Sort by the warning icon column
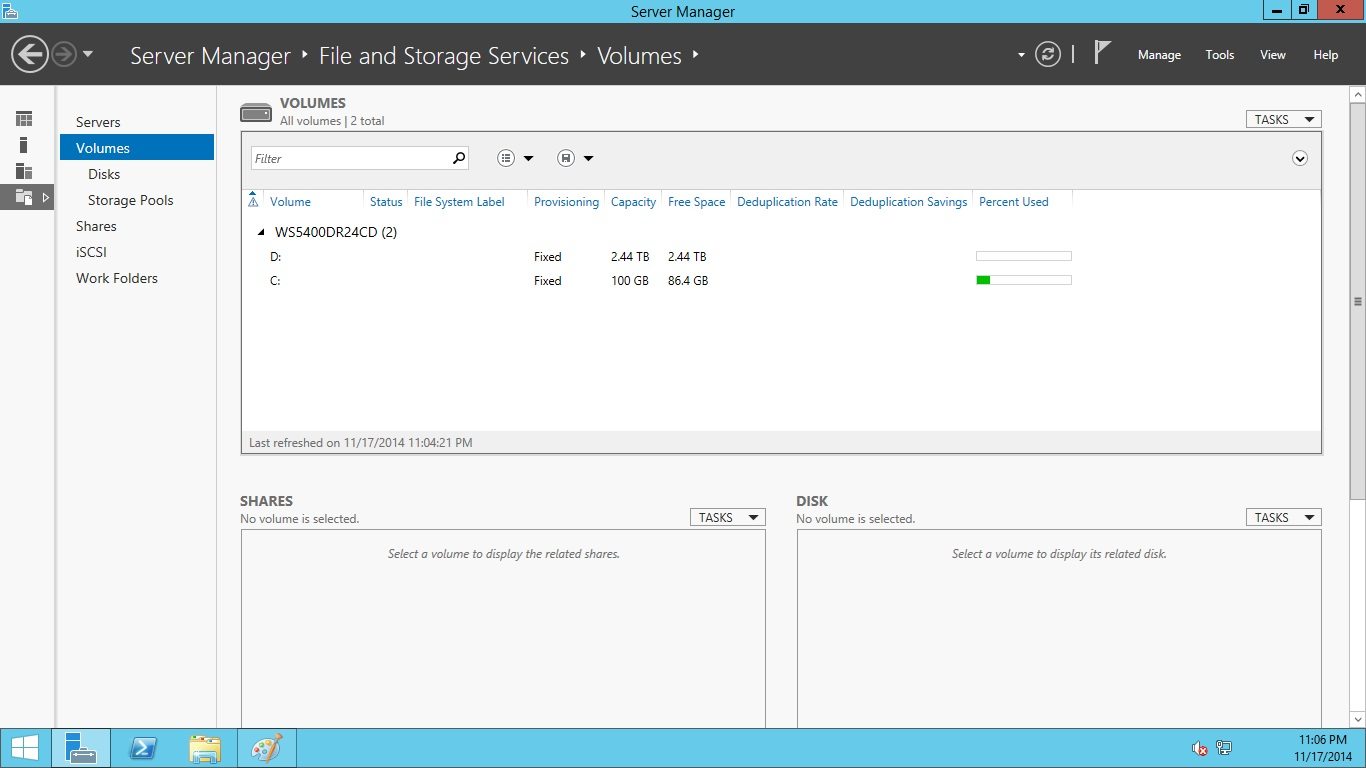1366x768 pixels. tap(253, 201)
